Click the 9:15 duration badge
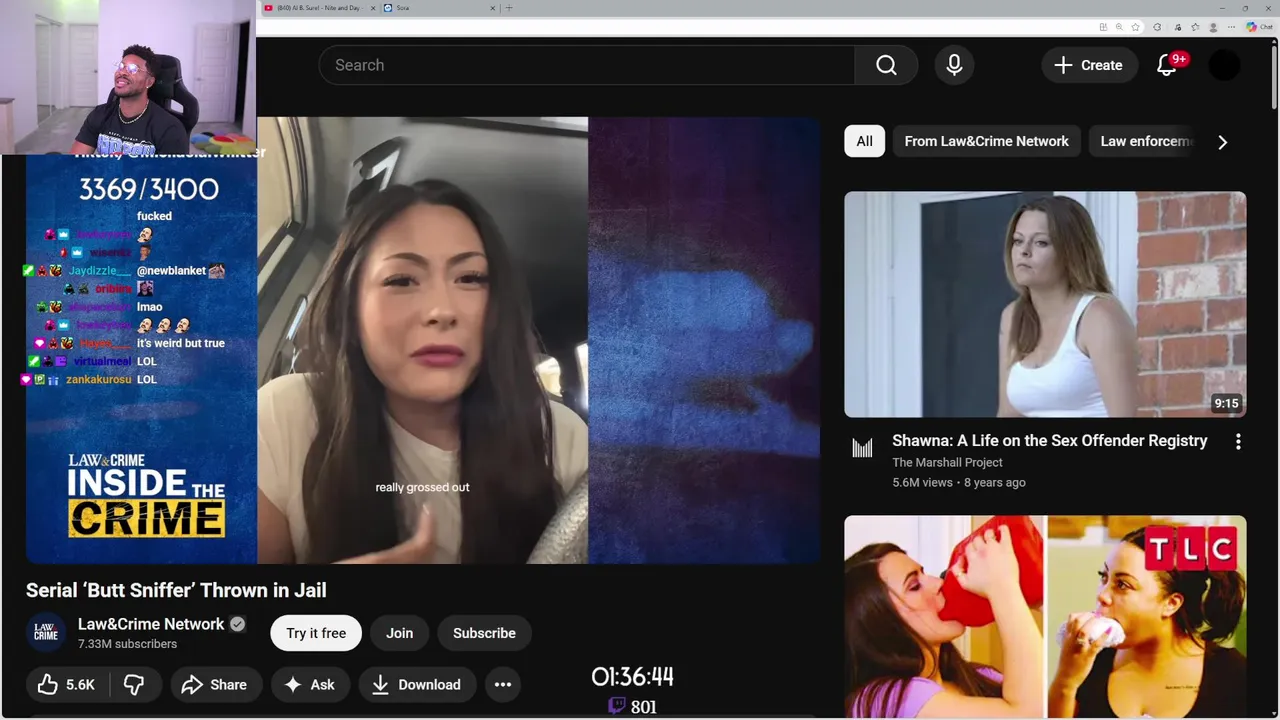The width and height of the screenshot is (1280, 720). [1226, 404]
